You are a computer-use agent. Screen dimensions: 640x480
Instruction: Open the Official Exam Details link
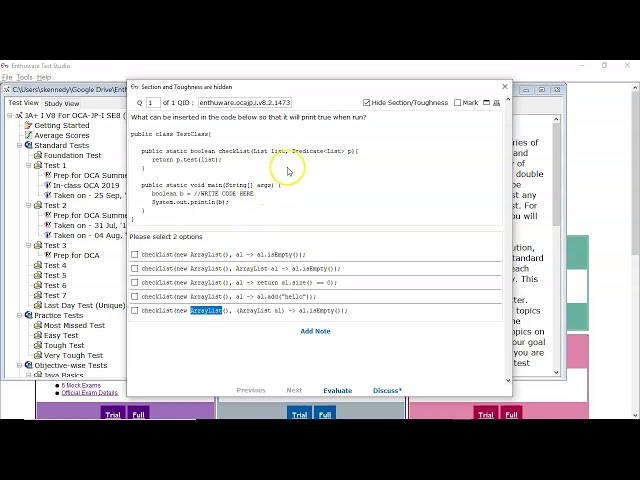pos(89,393)
